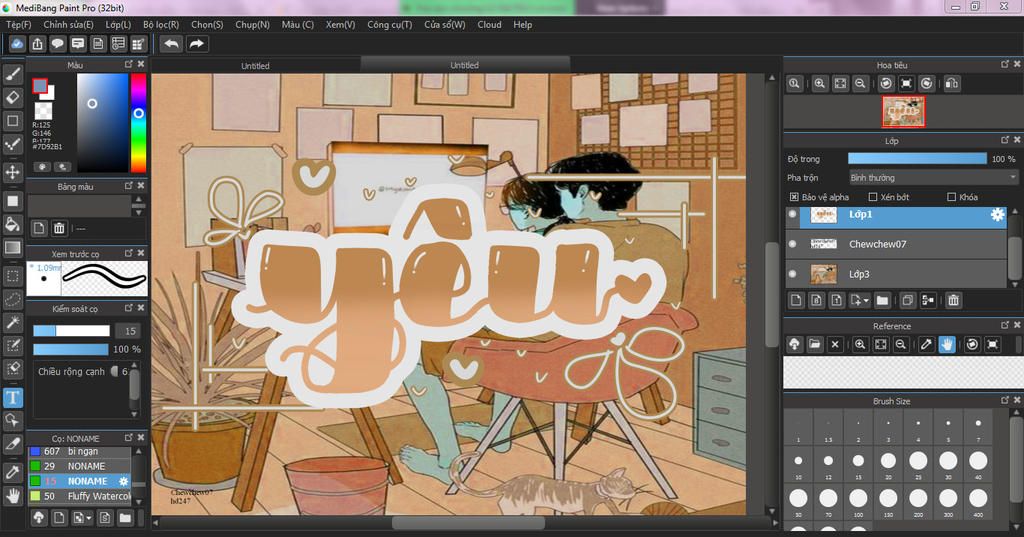This screenshot has width=1024, height=537.
Task: Activate the hand tool in Reference panel
Action: tap(947, 344)
